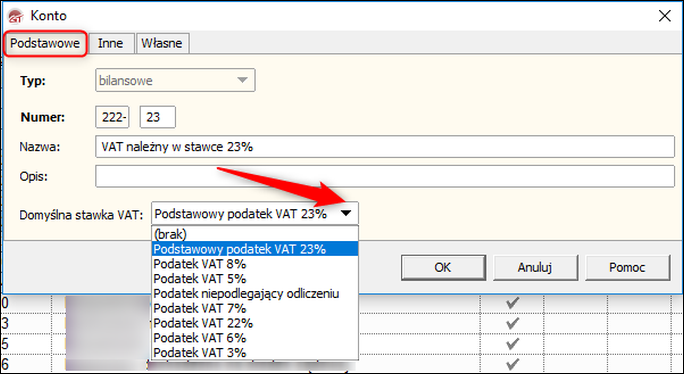Select the Własne tab
Image resolution: width=684 pixels, height=374 pixels.
pyautogui.click(x=162, y=43)
